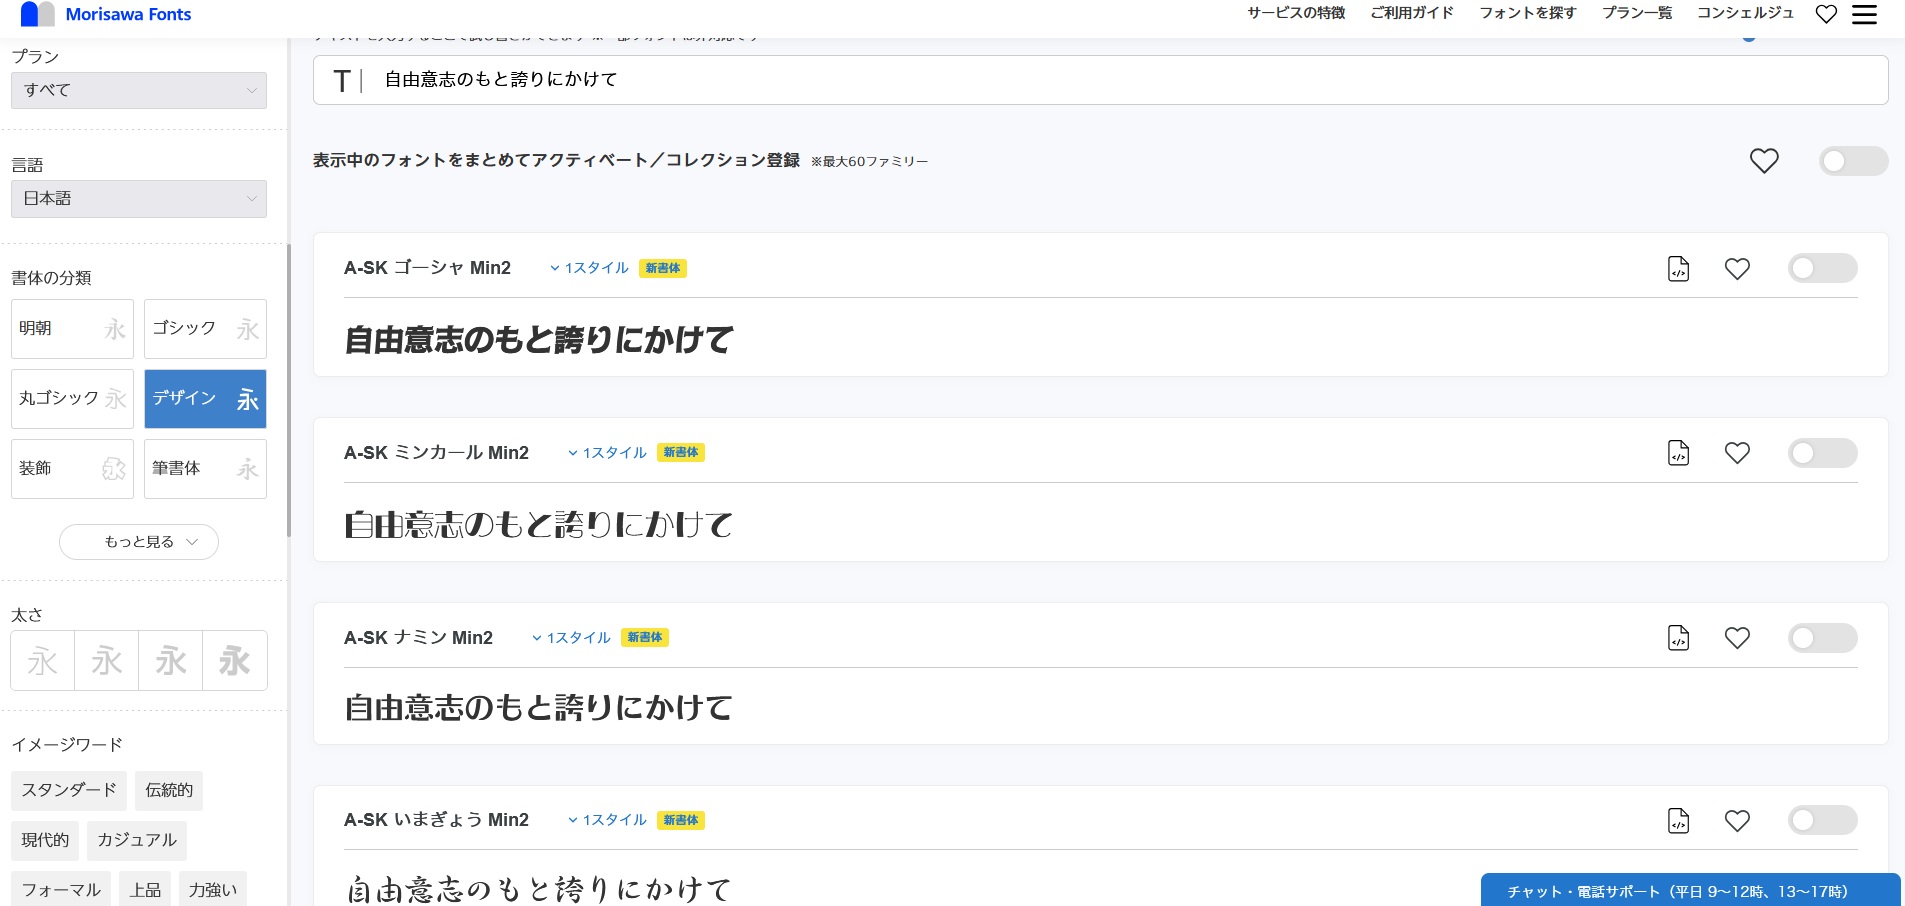Favorite all displayed fonts with heart icon

click(1764, 161)
